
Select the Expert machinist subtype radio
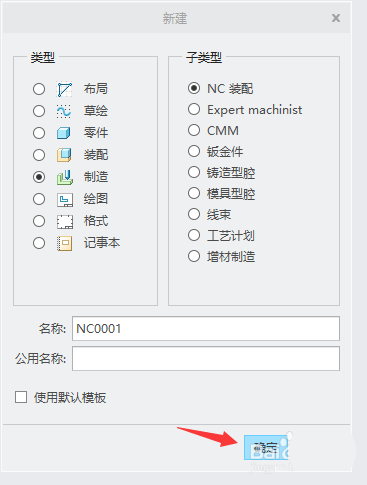(x=194, y=109)
